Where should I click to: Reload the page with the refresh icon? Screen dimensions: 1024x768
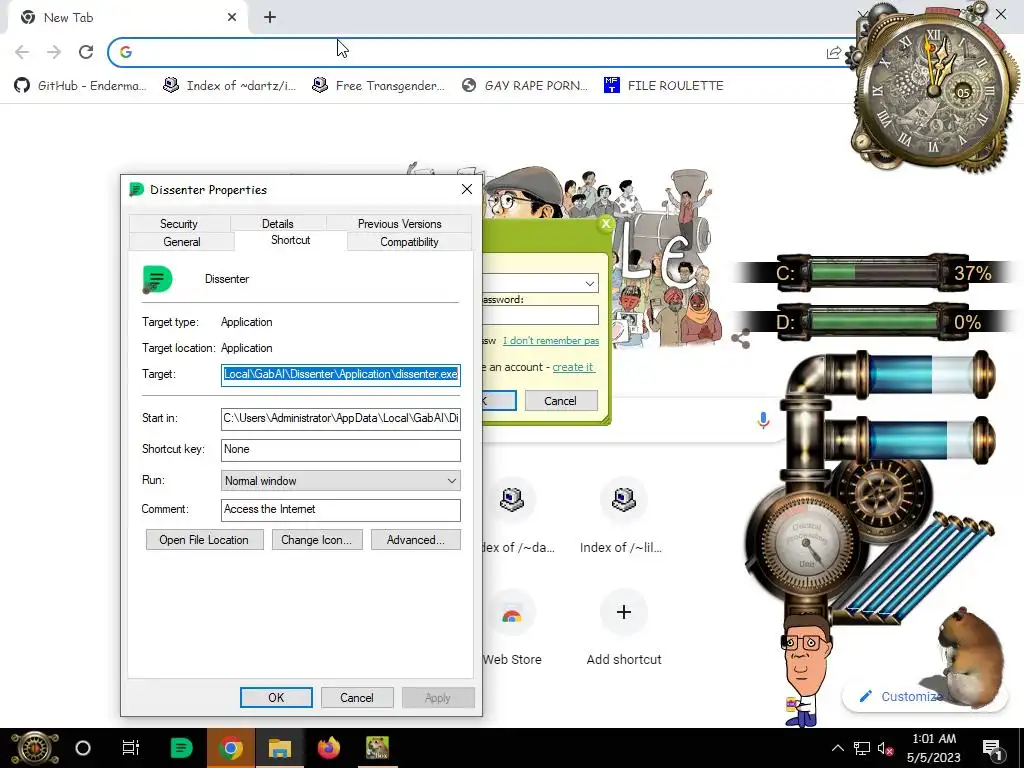(x=86, y=52)
